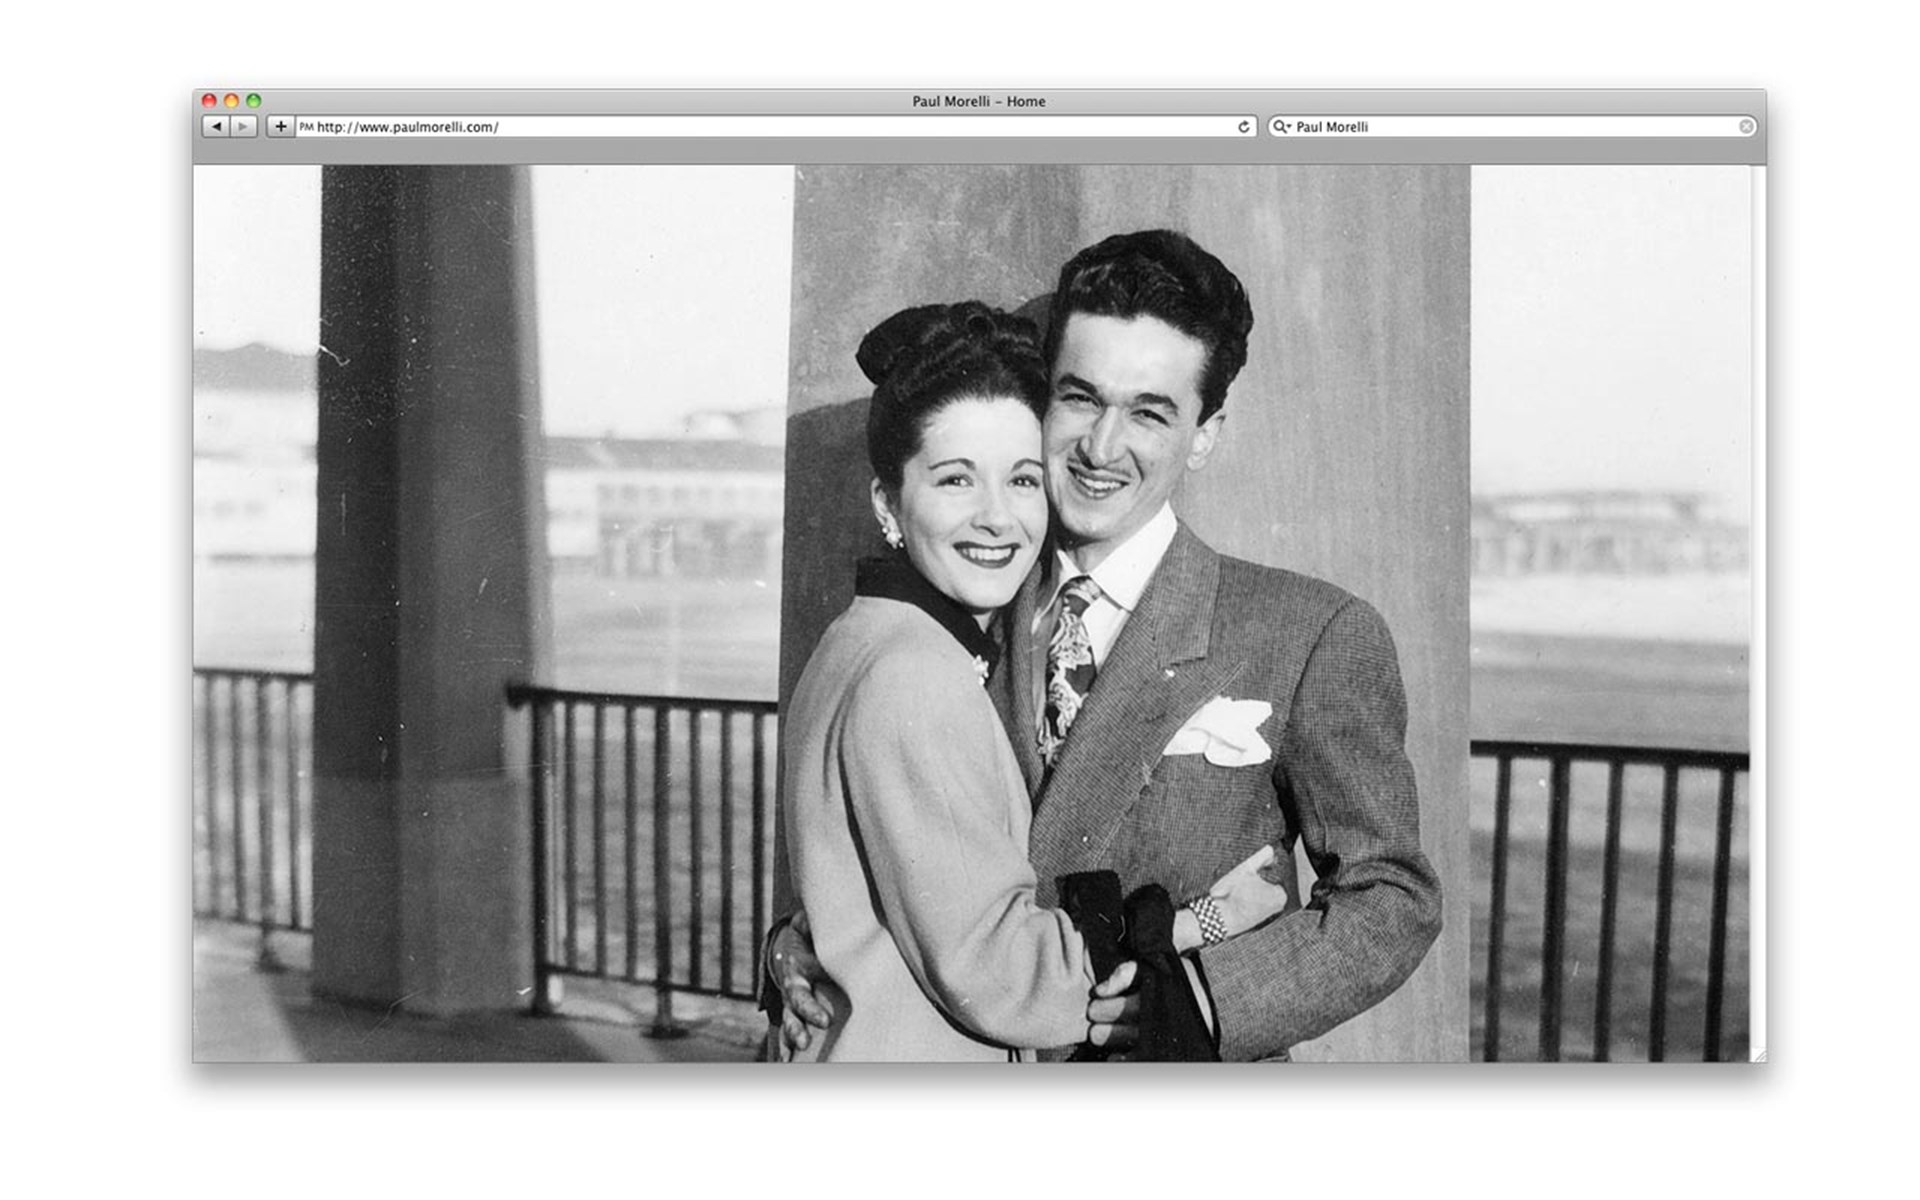Open the search magnifier dropdown menu

click(x=1281, y=127)
